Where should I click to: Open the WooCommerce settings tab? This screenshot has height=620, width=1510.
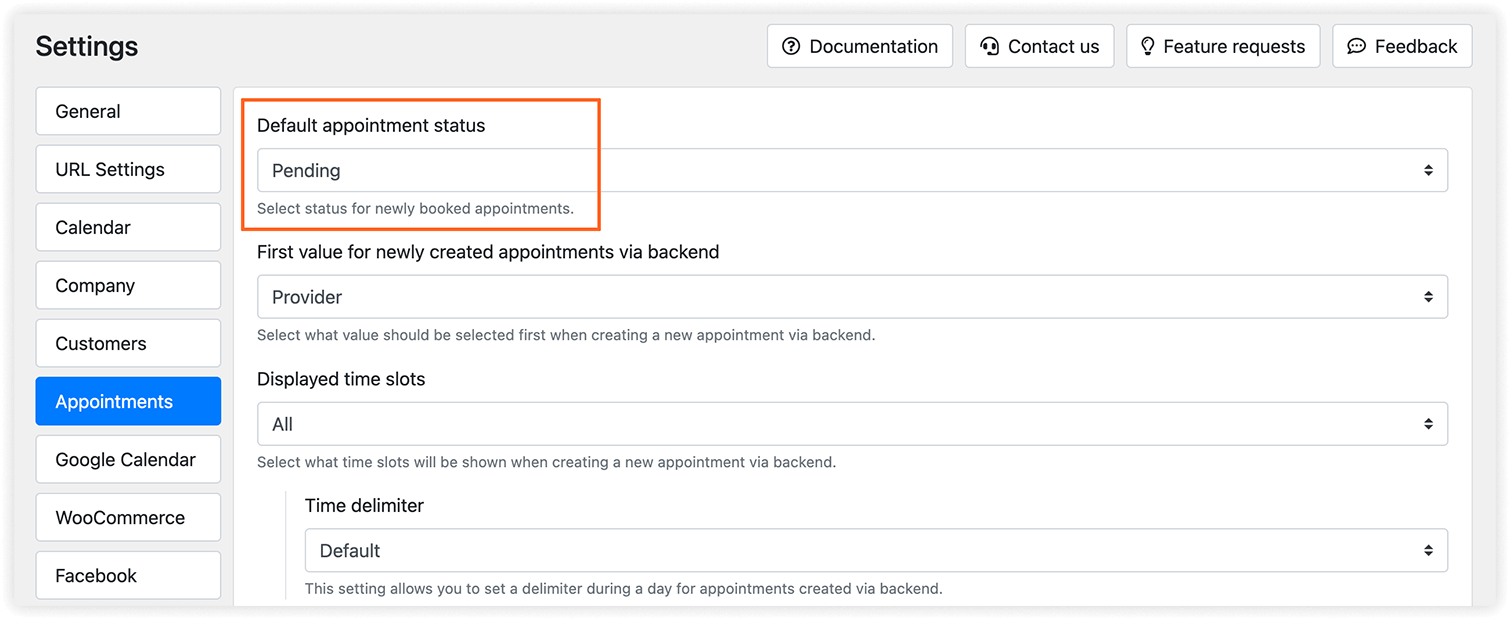[x=128, y=517]
